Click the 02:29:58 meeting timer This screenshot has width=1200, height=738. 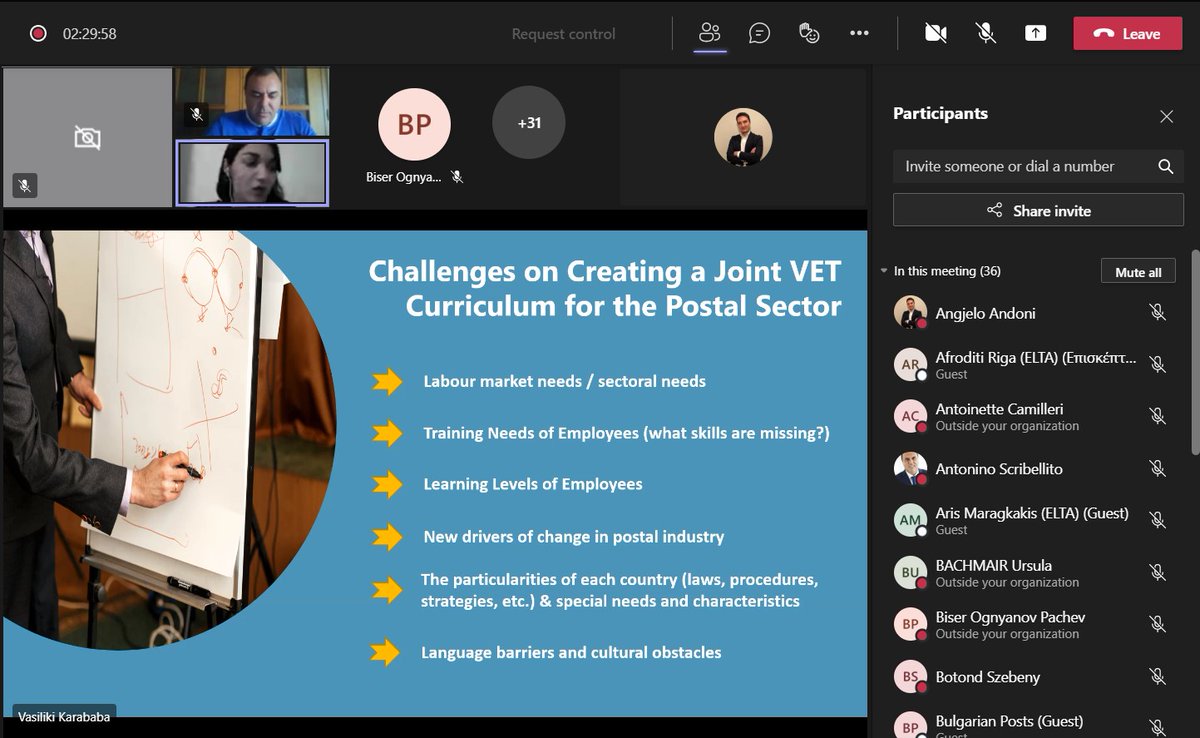(x=89, y=34)
